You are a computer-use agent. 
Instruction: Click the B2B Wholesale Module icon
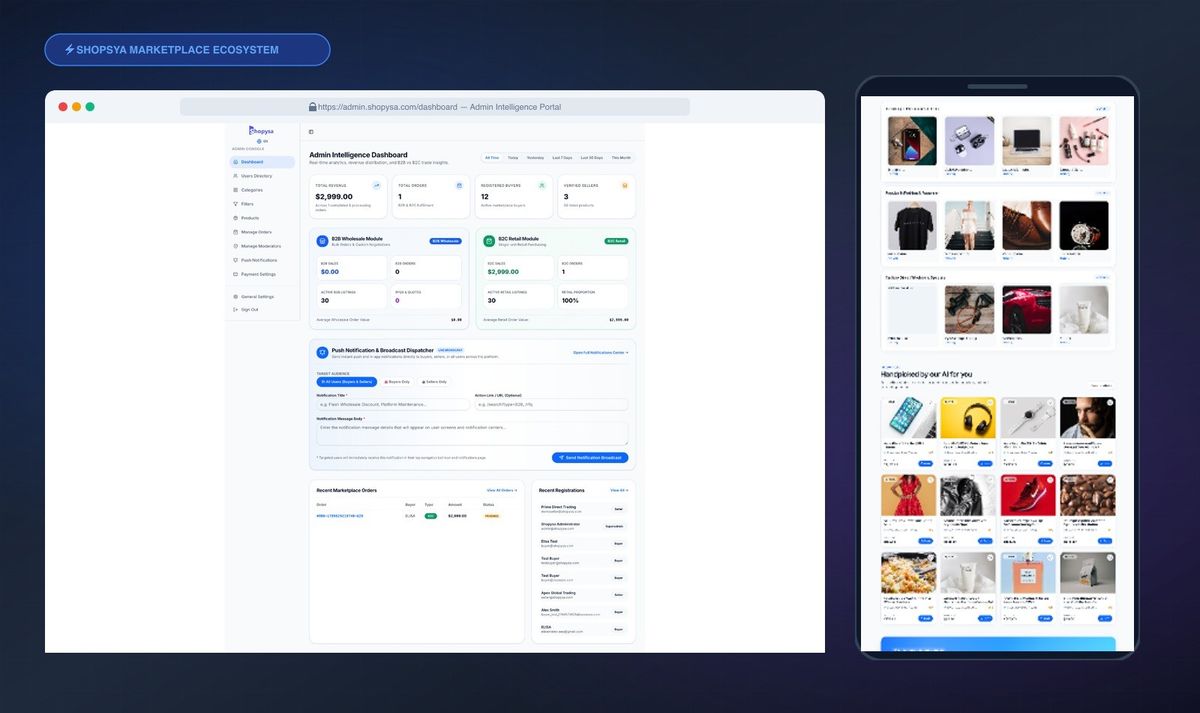click(322, 241)
